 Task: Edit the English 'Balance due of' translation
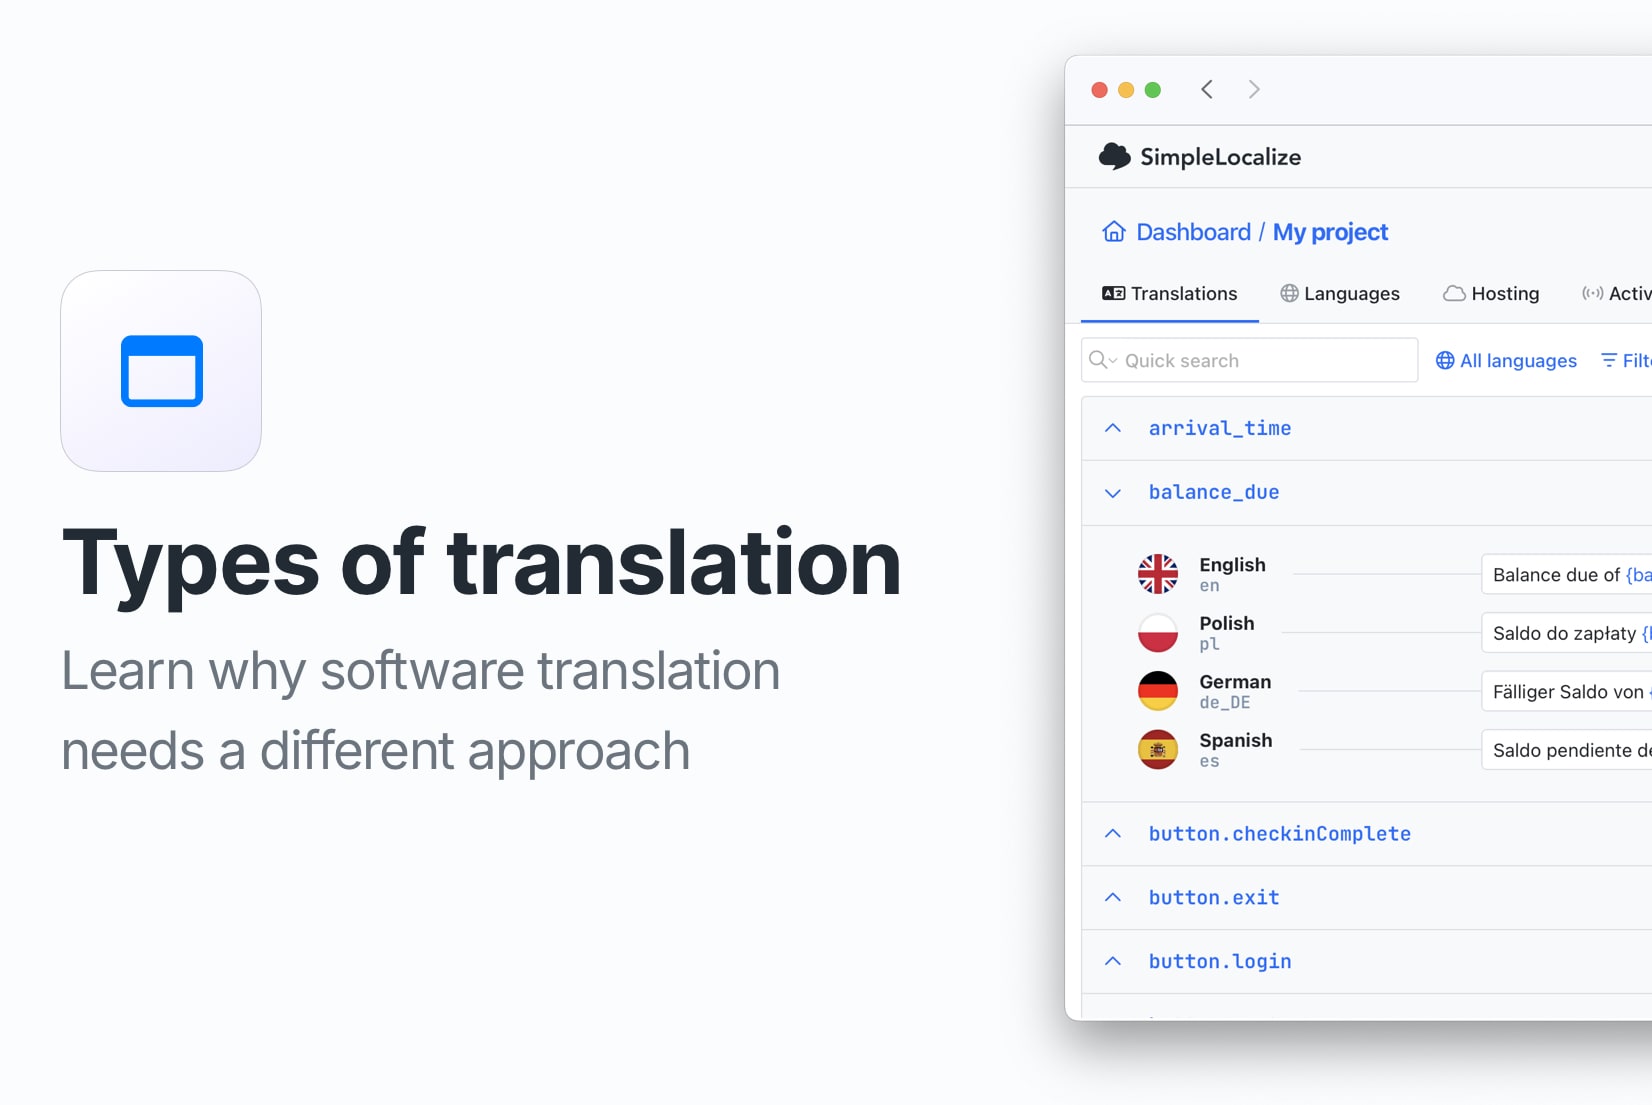point(1567,574)
